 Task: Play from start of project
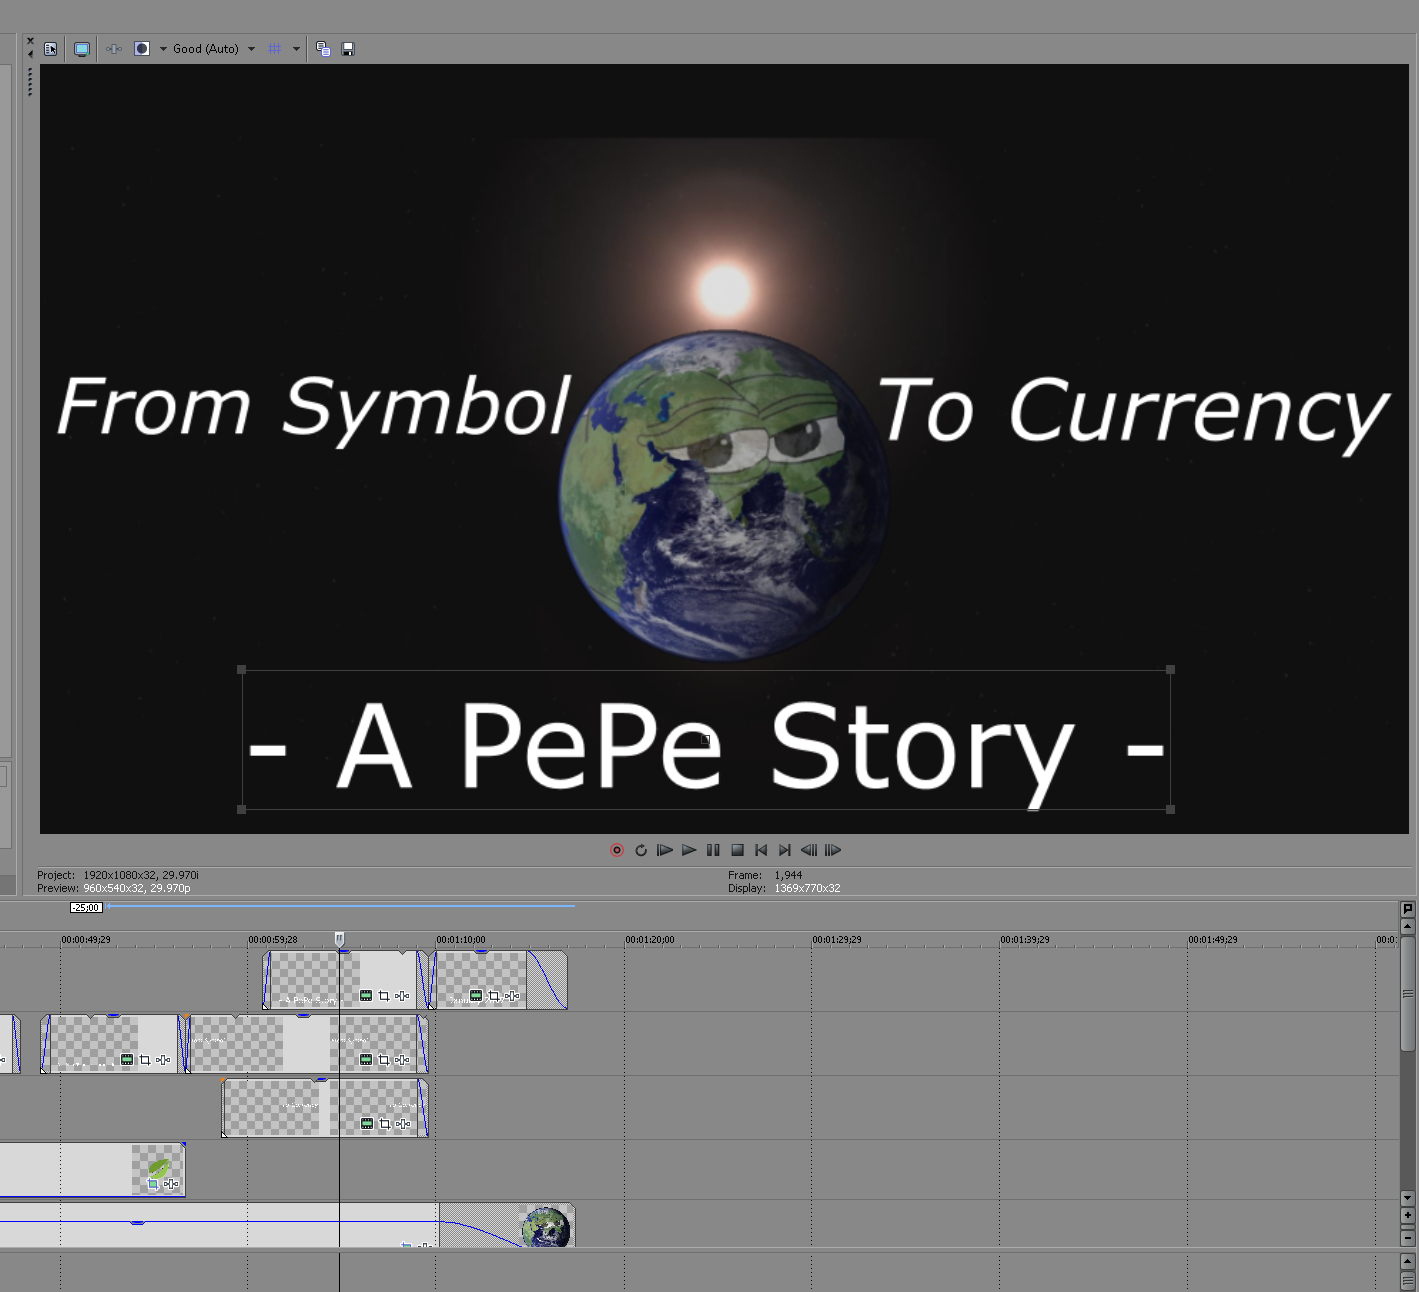pyautogui.click(x=665, y=850)
